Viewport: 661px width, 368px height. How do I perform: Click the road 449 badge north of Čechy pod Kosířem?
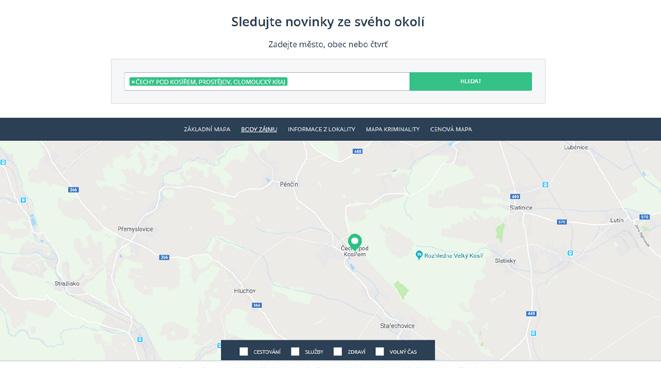pos(357,151)
